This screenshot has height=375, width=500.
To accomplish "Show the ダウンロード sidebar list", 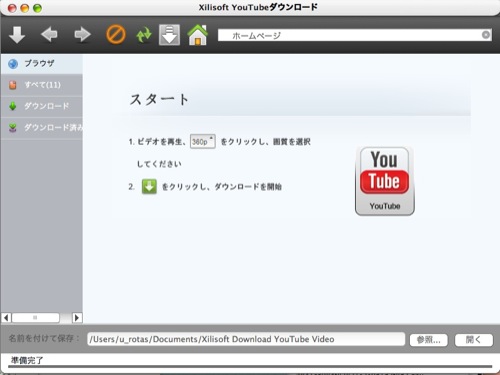I will pyautogui.click(x=42, y=106).
